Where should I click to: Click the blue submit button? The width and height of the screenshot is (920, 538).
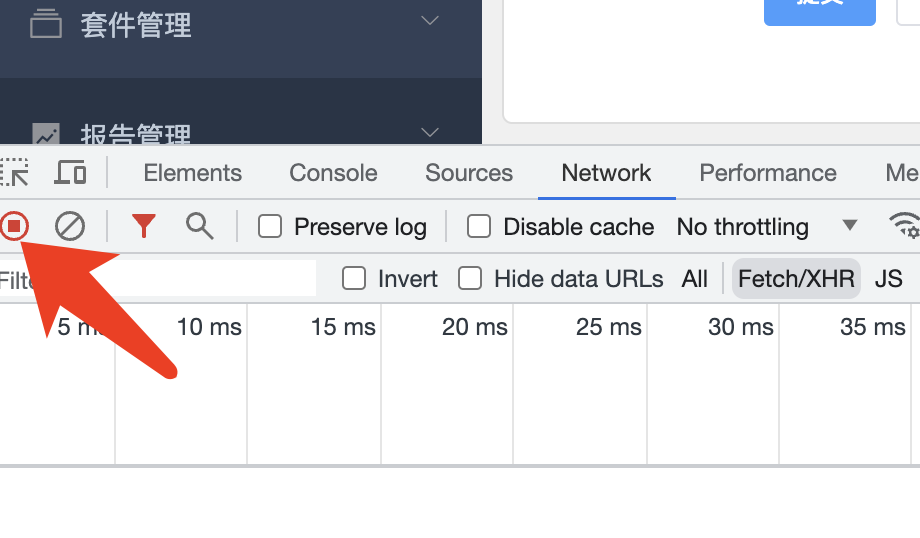coord(820,12)
